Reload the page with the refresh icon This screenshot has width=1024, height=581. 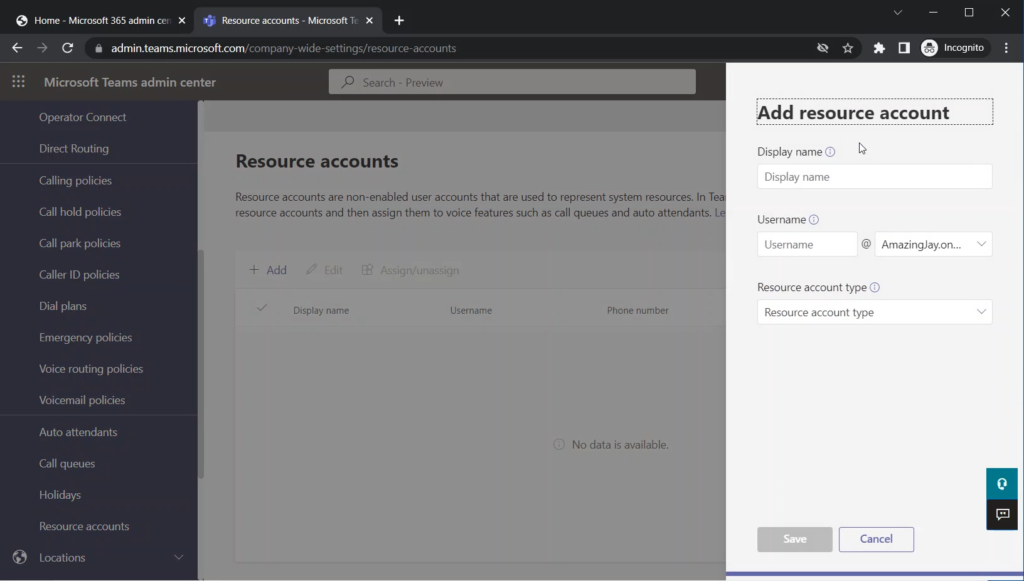(x=68, y=48)
